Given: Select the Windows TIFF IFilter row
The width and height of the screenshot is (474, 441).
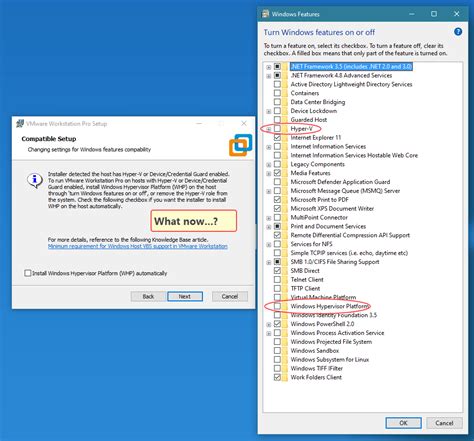Looking at the screenshot, I should [317, 368].
